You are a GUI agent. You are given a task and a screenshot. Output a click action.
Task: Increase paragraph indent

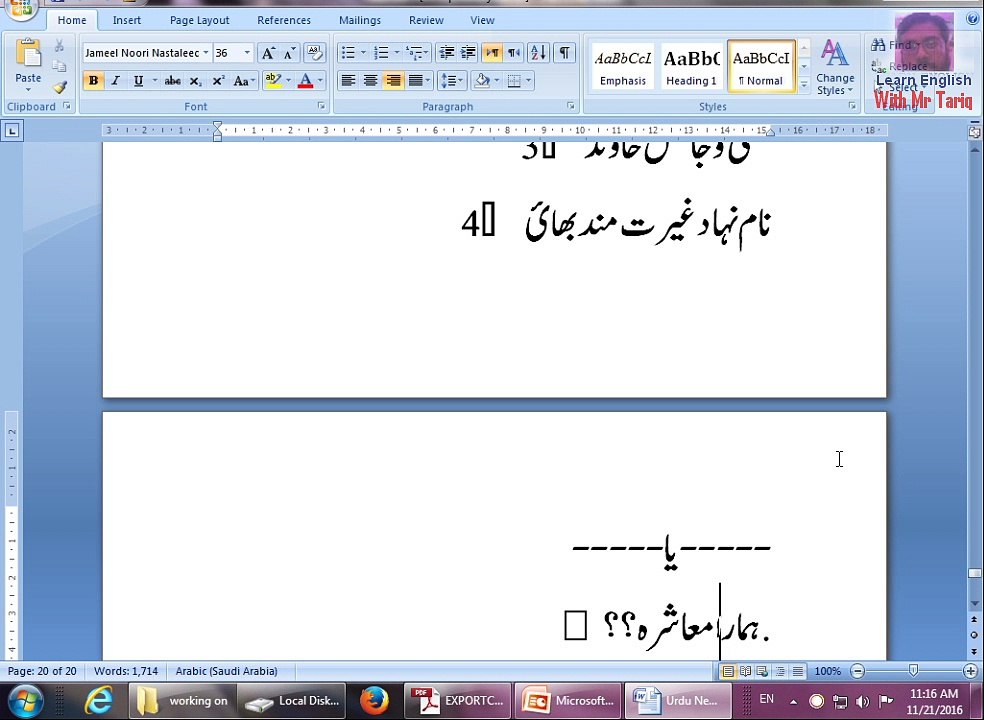coord(468,53)
